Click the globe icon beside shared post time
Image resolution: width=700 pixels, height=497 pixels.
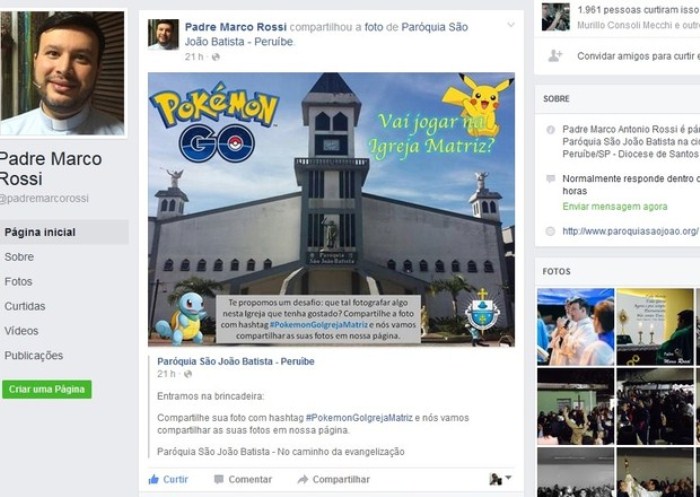[188, 374]
